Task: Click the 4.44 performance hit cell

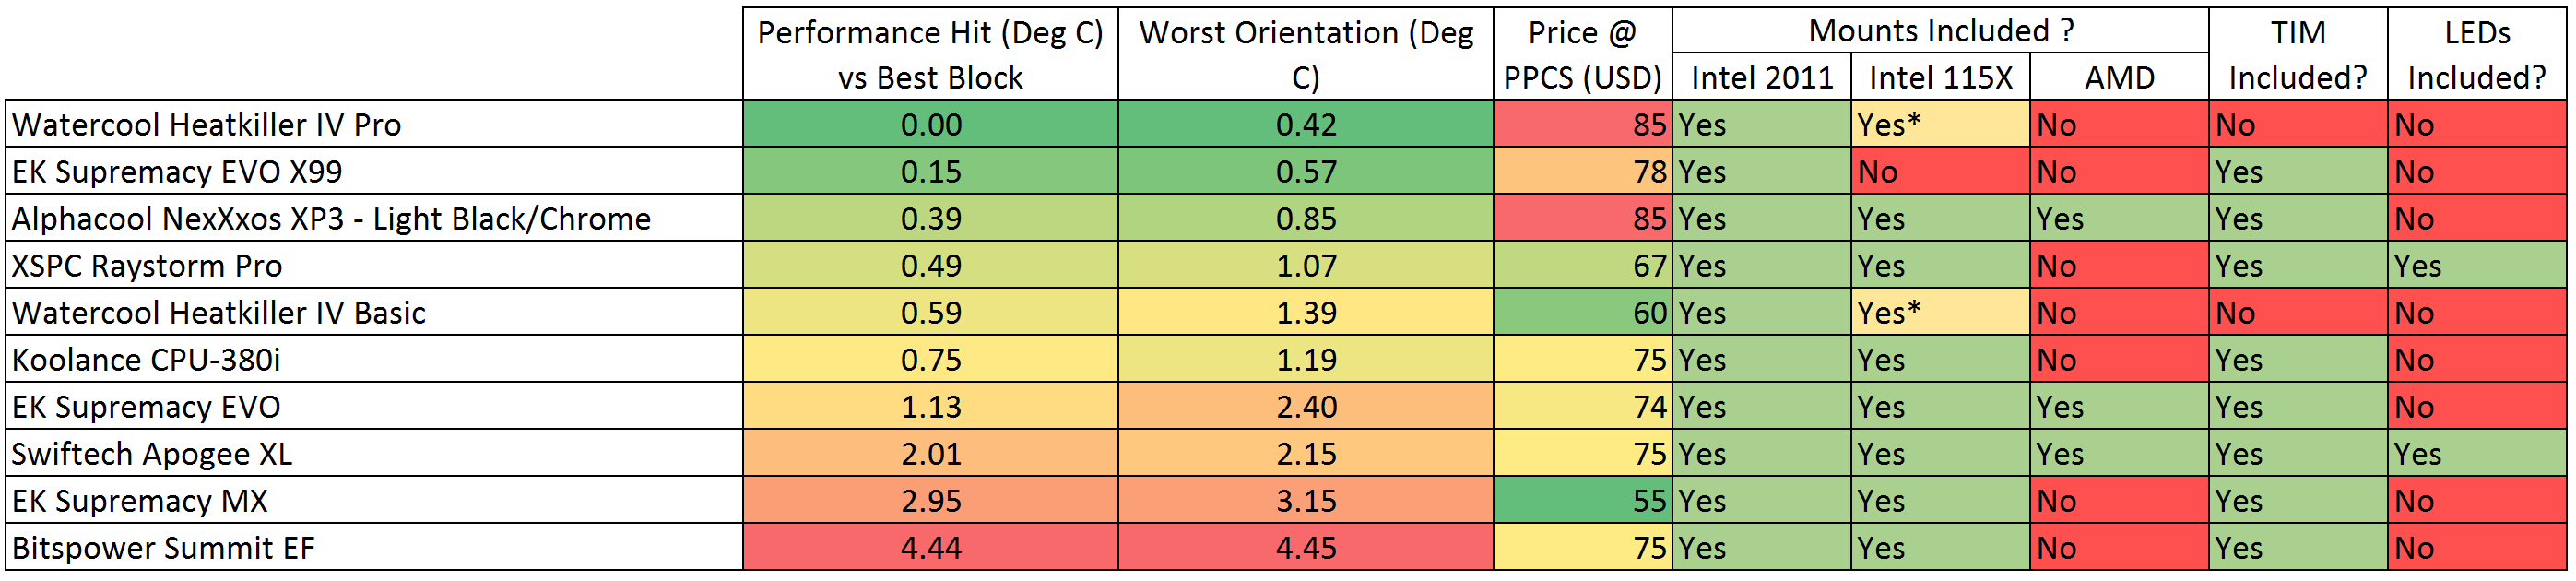Action: 930,548
